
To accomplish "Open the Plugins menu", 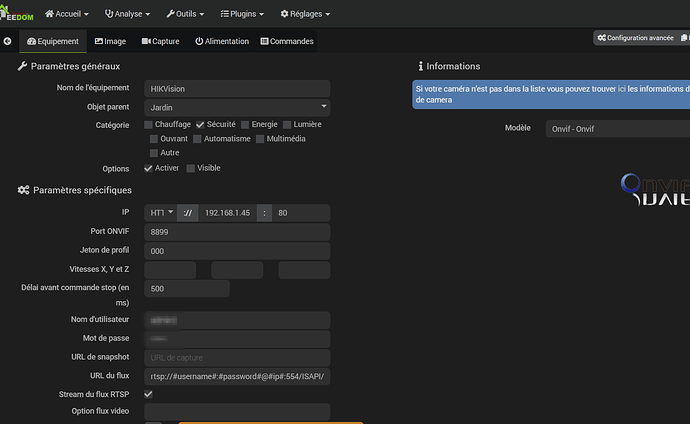I will [x=242, y=14].
